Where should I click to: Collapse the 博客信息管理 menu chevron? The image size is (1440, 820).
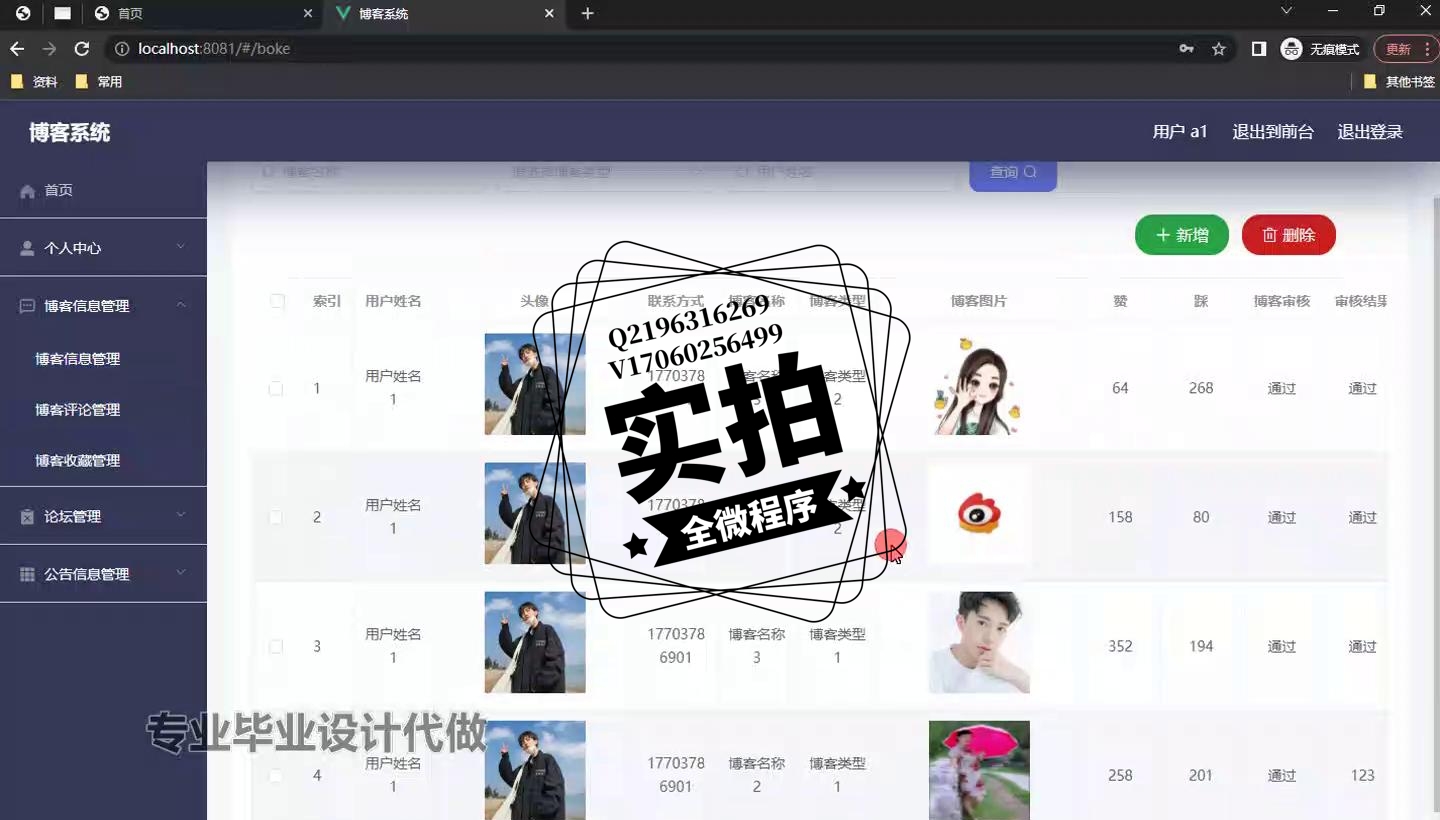181,305
